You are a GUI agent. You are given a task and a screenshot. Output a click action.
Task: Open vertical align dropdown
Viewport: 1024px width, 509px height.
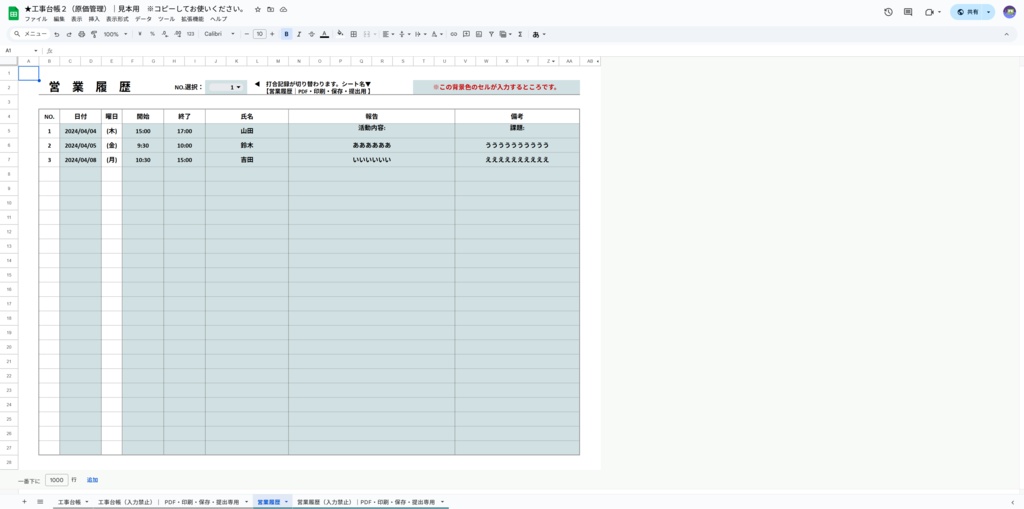pos(404,34)
